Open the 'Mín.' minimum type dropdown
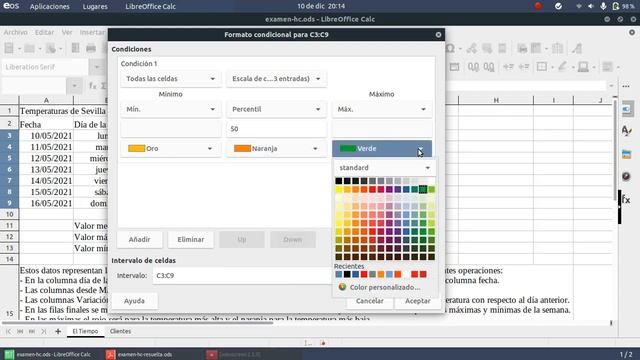Viewport: 640px width, 360px height. tap(171, 109)
